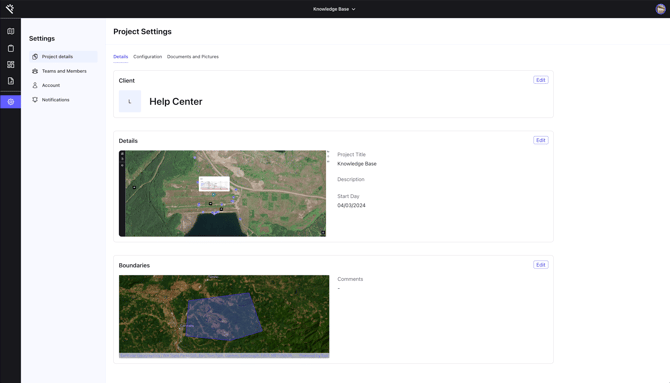Open the map view icon in sidebar
Screen dimensions: 670x383
[x=11, y=31]
